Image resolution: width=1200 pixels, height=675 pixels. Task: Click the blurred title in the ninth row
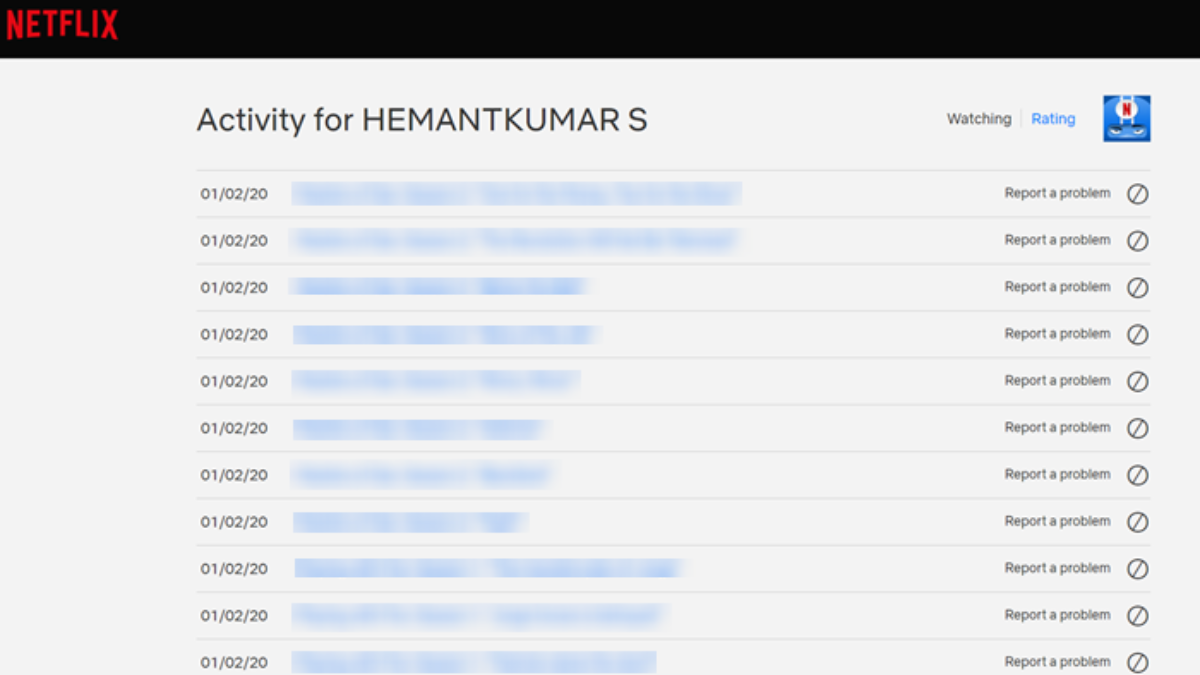pyautogui.click(x=487, y=569)
